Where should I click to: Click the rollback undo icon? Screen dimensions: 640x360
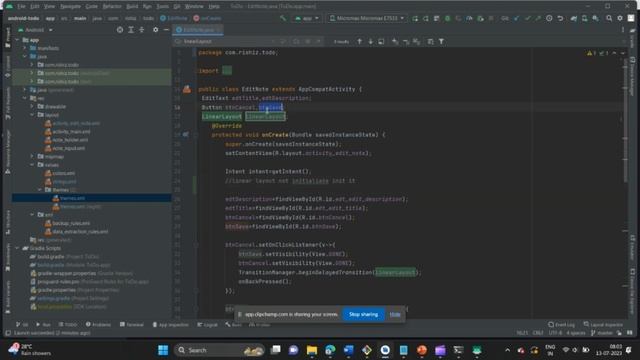pyautogui.click(x=560, y=18)
